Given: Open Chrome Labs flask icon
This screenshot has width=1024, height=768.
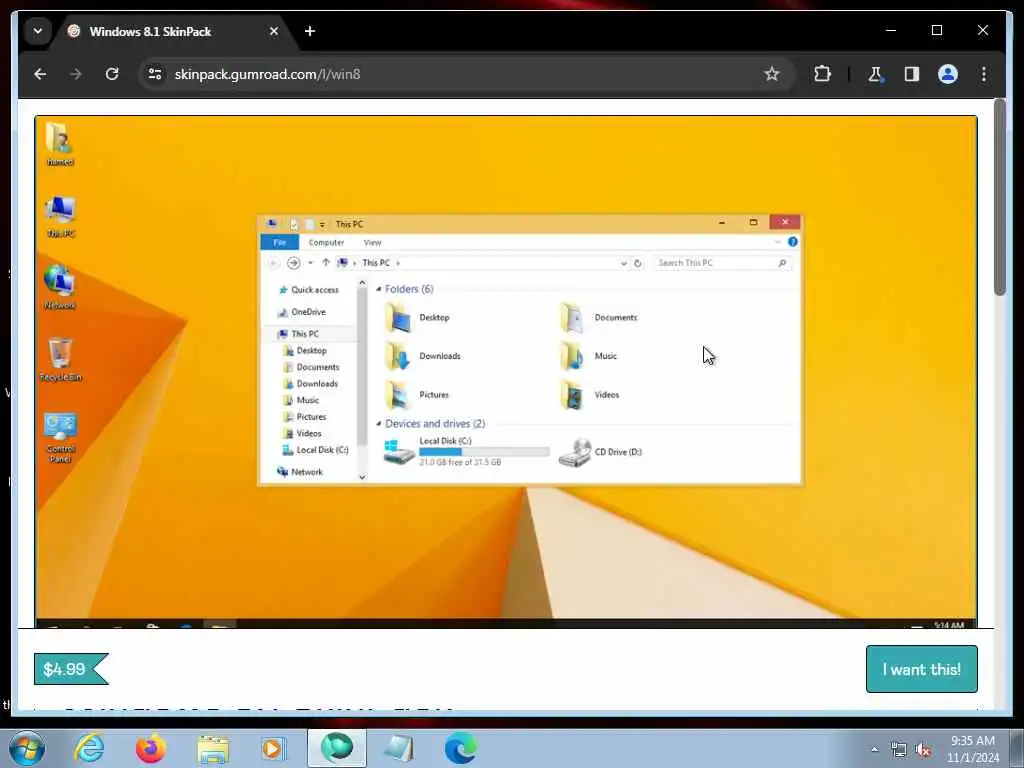Looking at the screenshot, I should [x=875, y=74].
